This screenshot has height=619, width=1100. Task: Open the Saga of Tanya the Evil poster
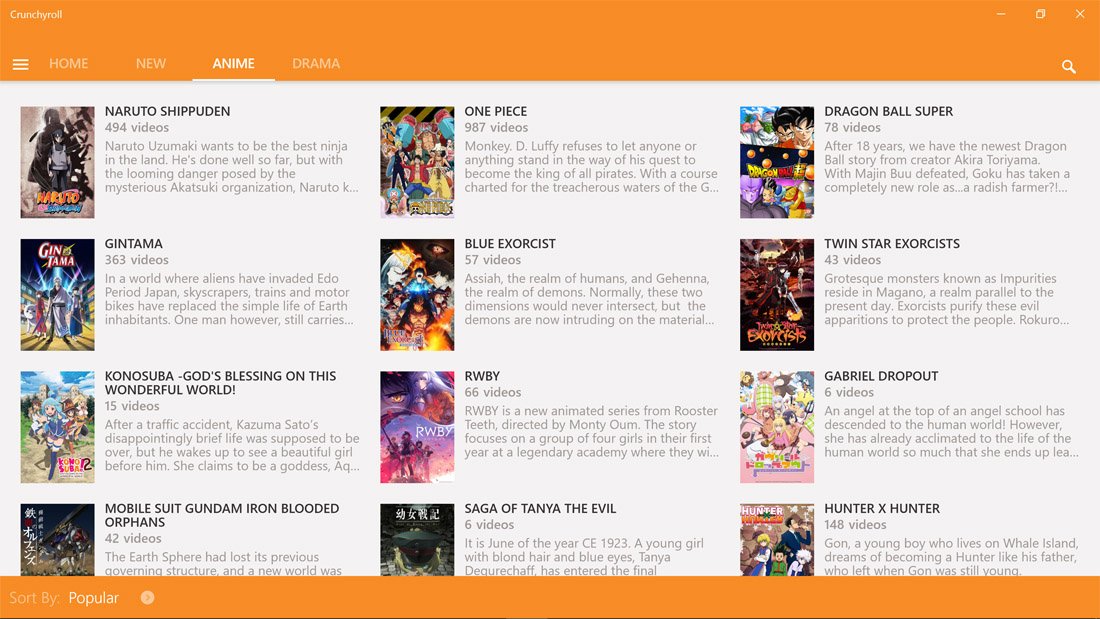417,540
